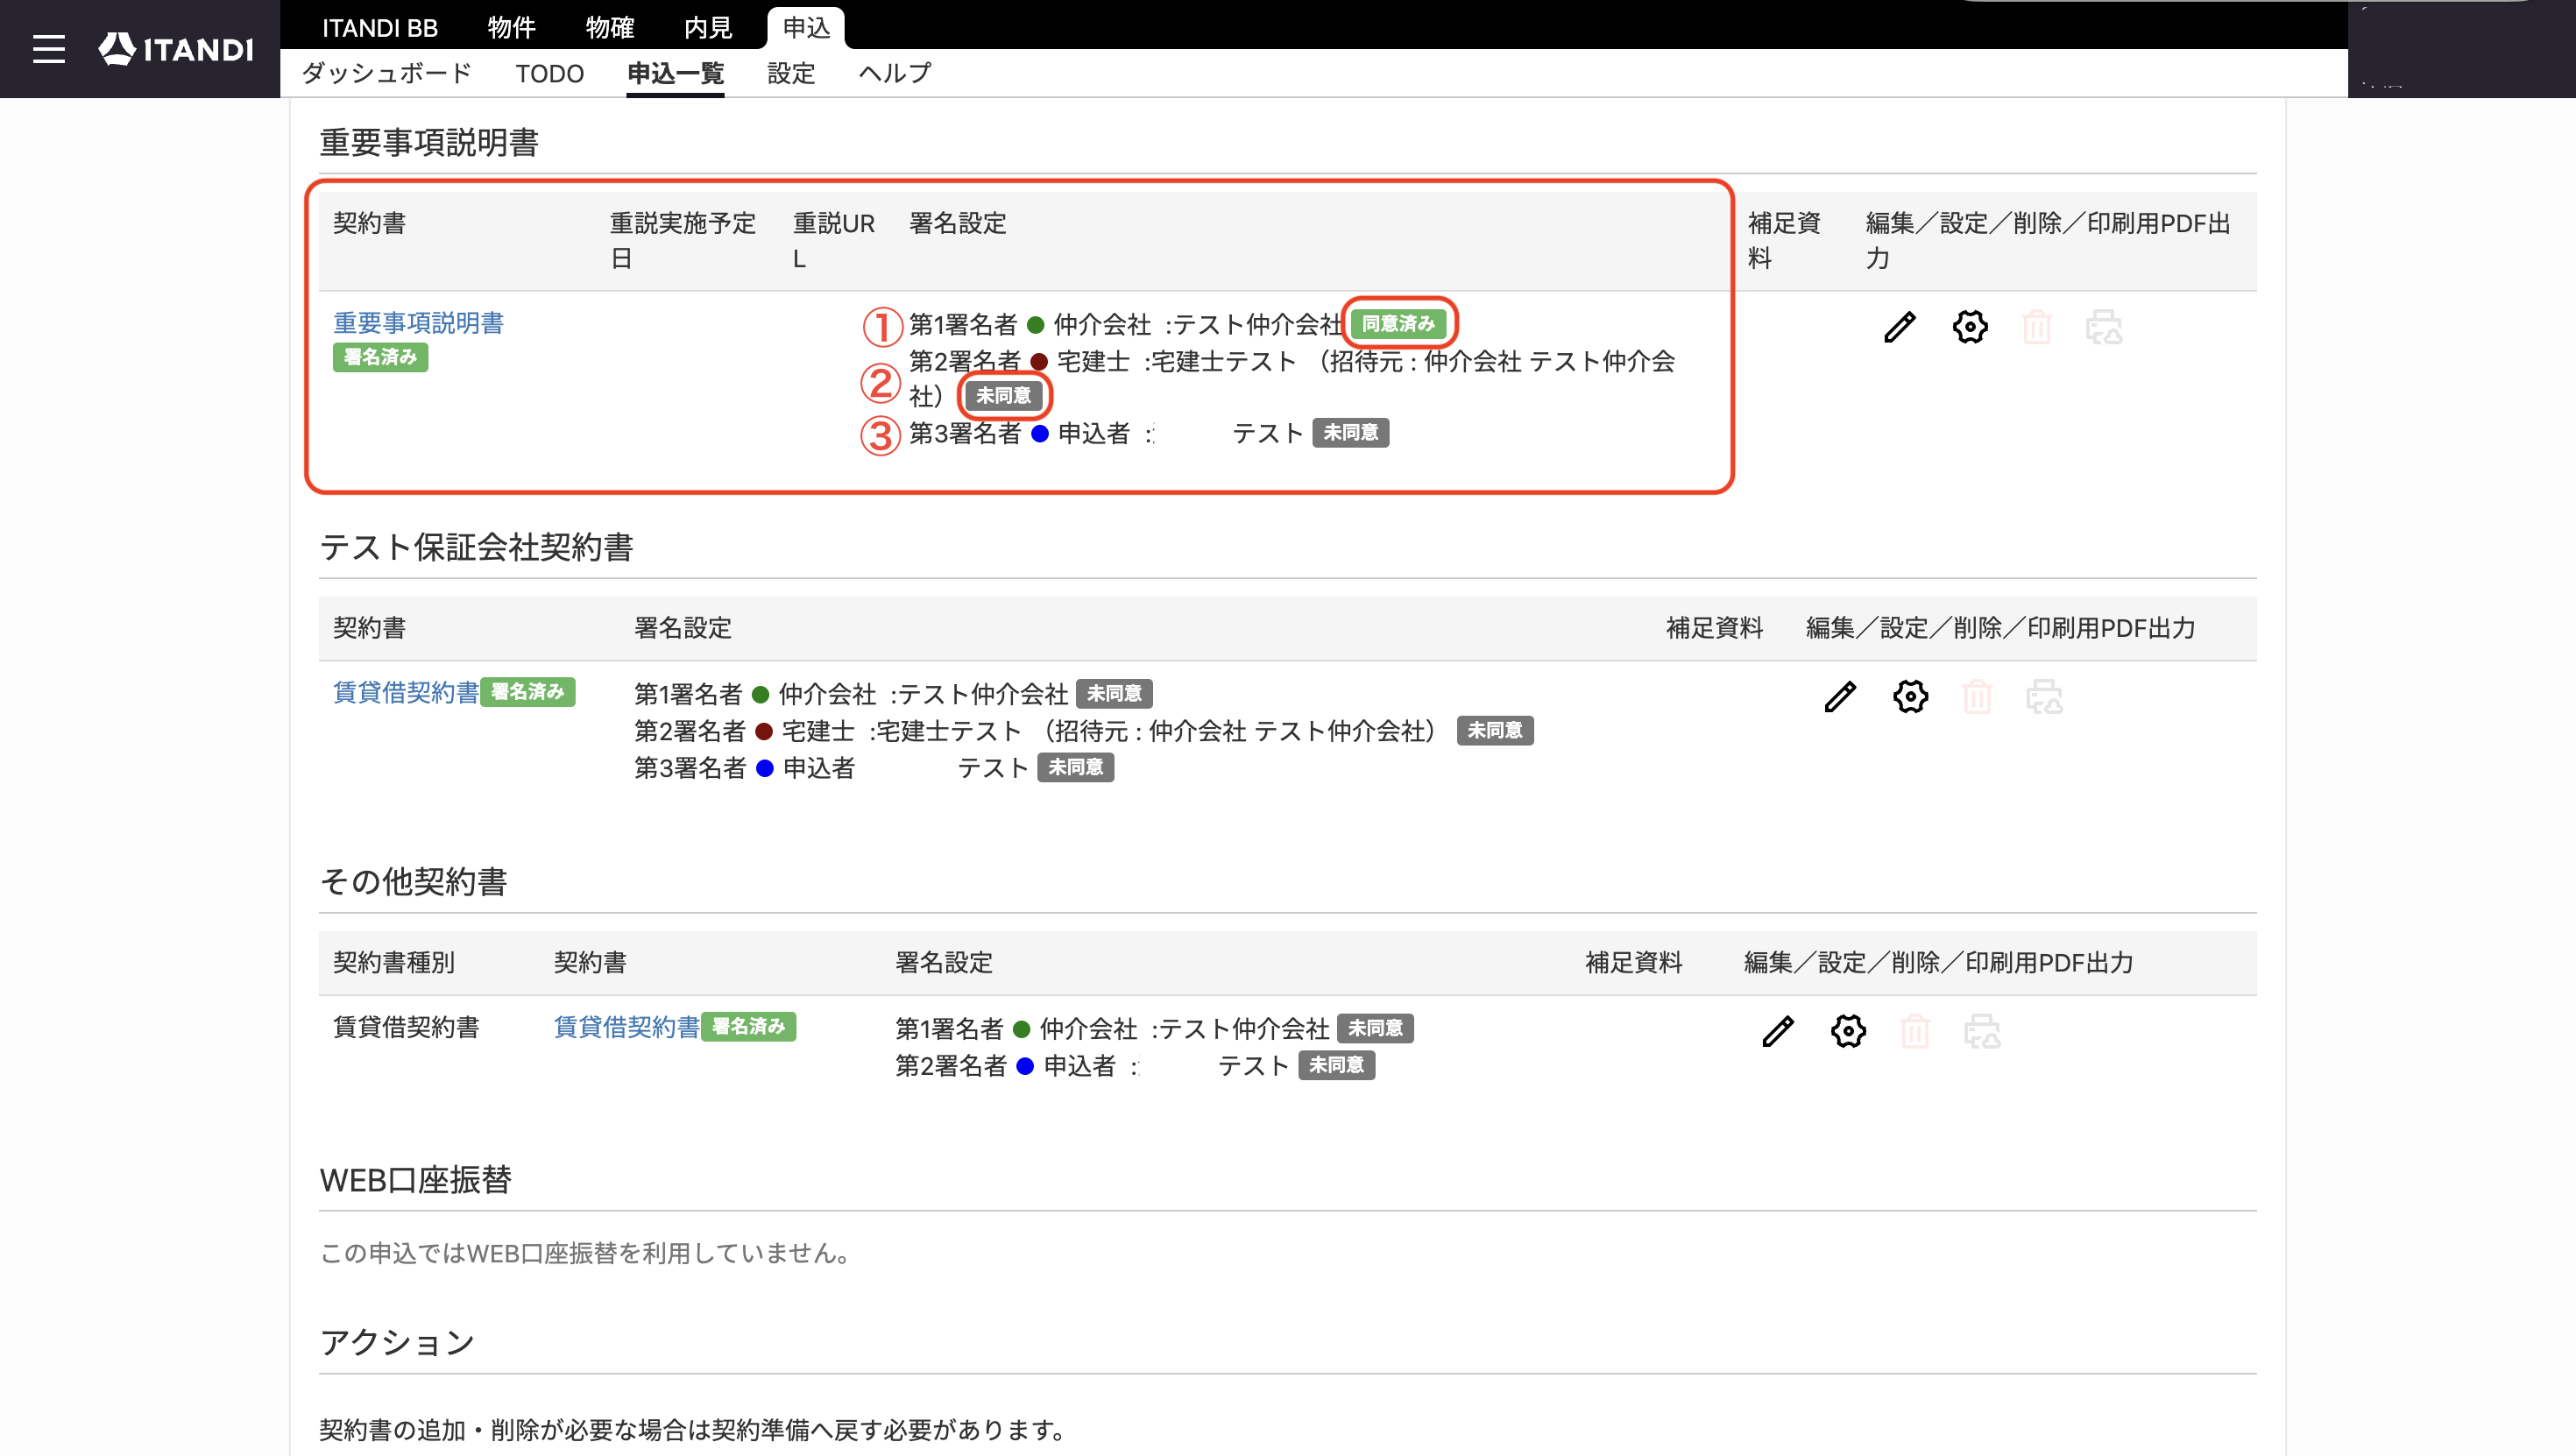
Task: Open the hamburger menu icon
Action: [48, 49]
